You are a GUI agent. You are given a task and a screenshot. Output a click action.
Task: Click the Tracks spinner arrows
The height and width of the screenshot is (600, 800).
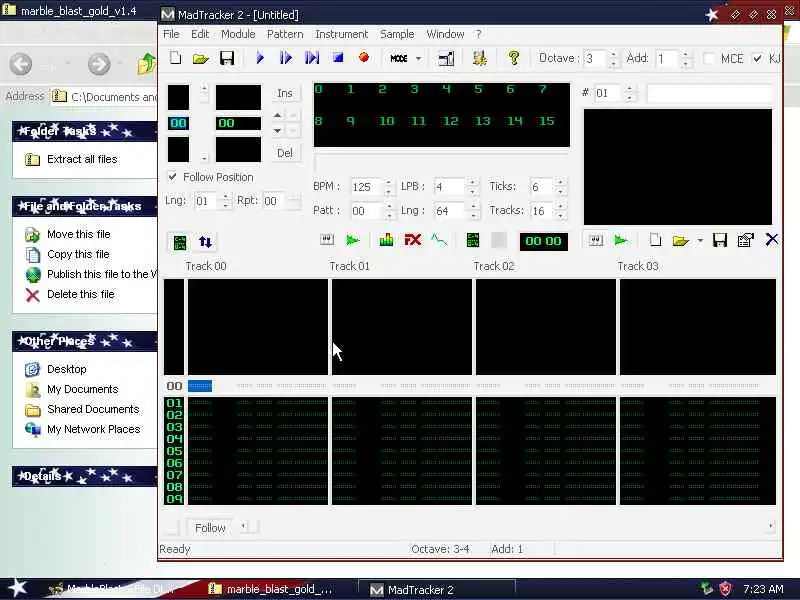click(560, 210)
